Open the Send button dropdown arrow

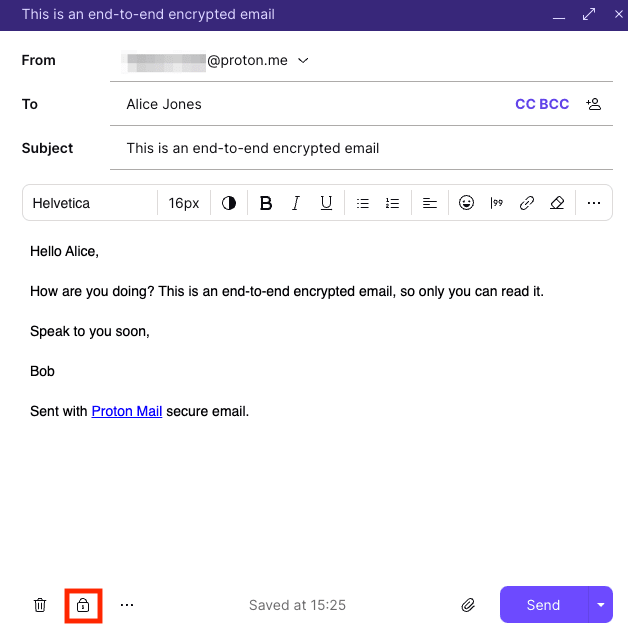601,605
